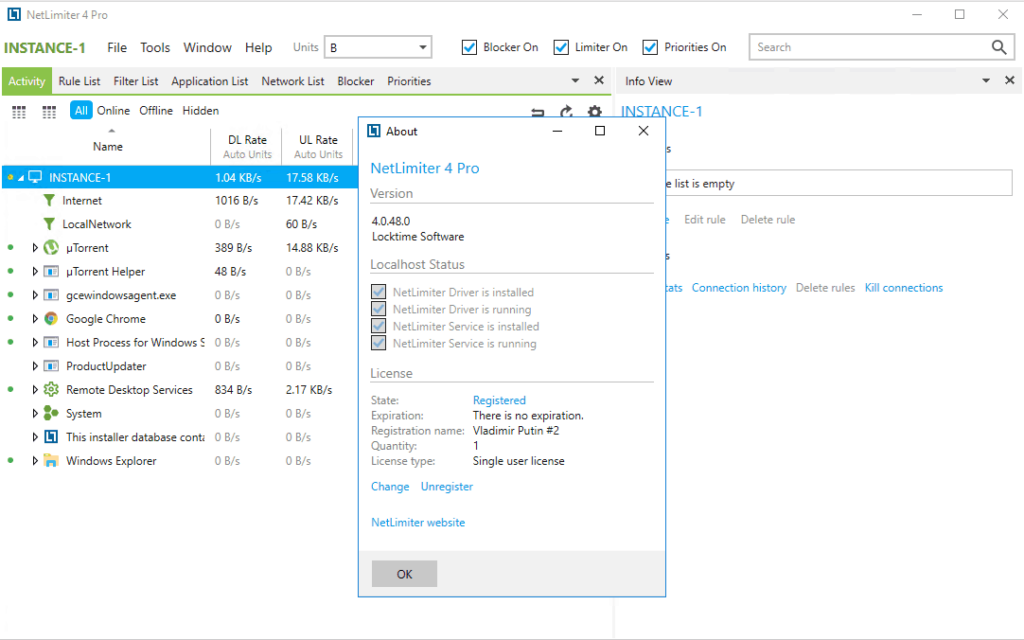Switch to the first grid view icon
The width and height of the screenshot is (1024, 640).
(x=19, y=112)
